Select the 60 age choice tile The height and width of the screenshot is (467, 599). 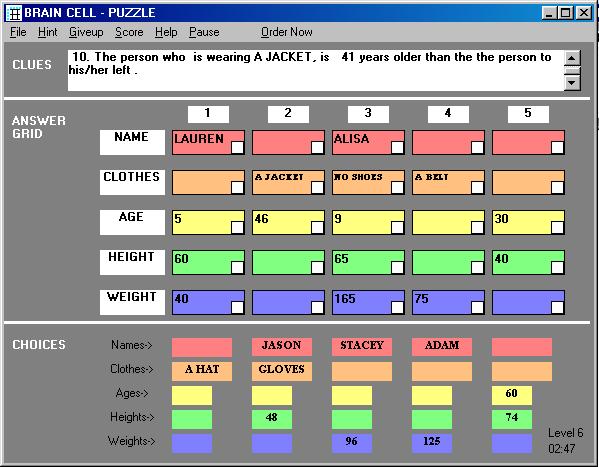click(x=512, y=395)
